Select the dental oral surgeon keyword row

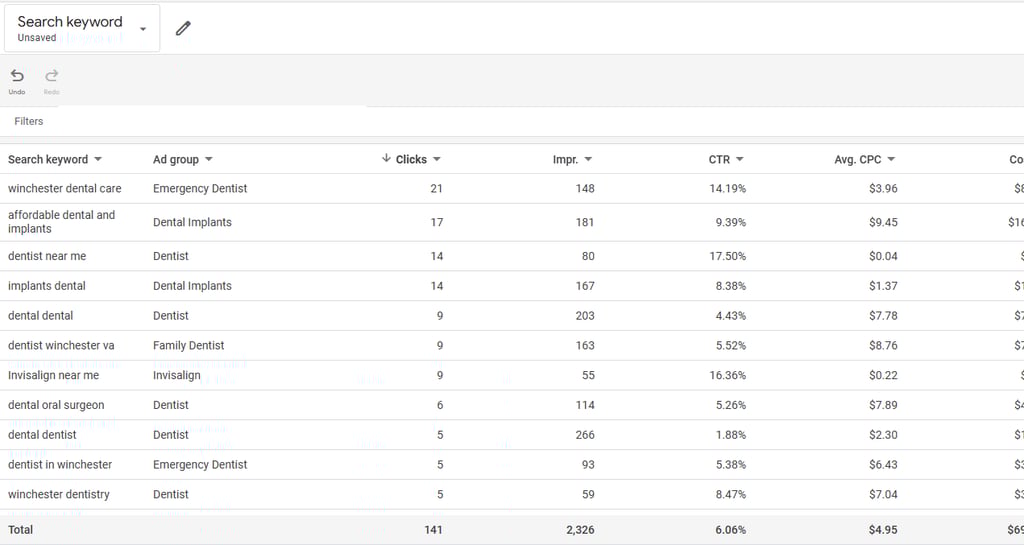tap(56, 405)
